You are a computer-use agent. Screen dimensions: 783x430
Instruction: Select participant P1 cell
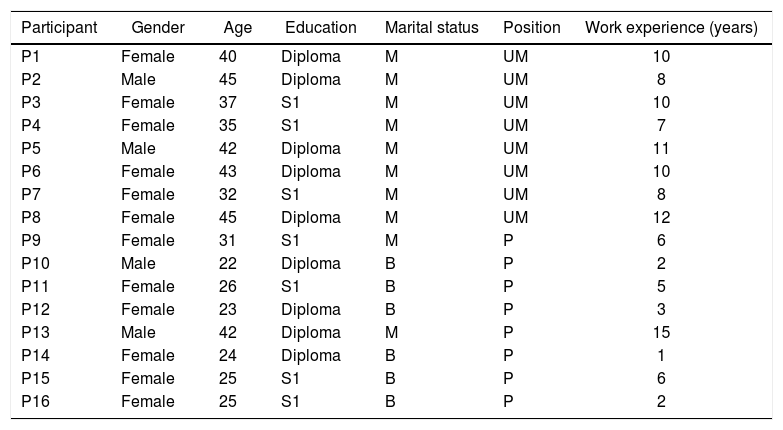(x=30, y=57)
